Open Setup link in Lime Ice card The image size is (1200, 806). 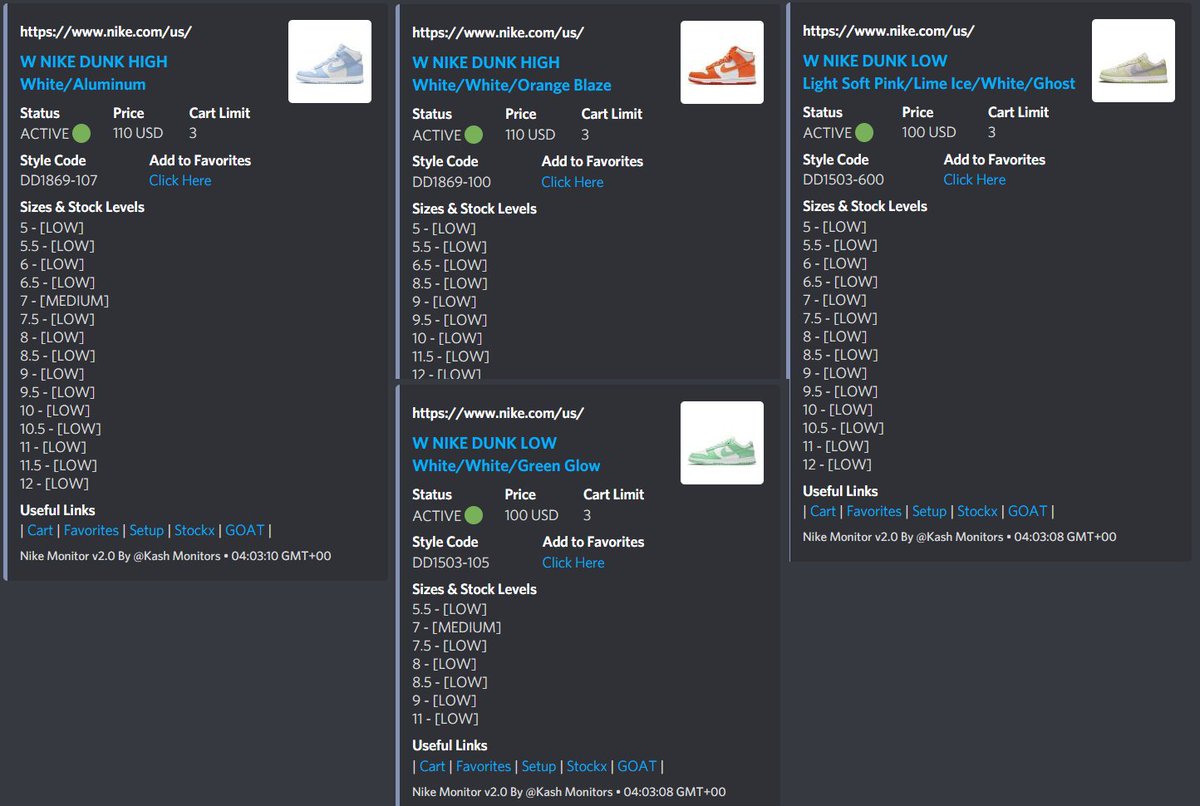tap(929, 511)
